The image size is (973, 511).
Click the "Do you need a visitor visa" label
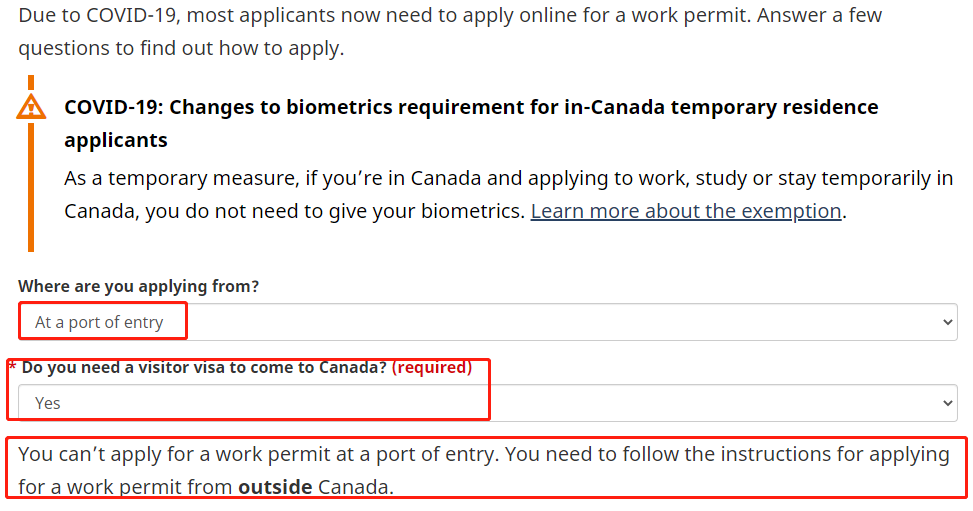coord(203,367)
